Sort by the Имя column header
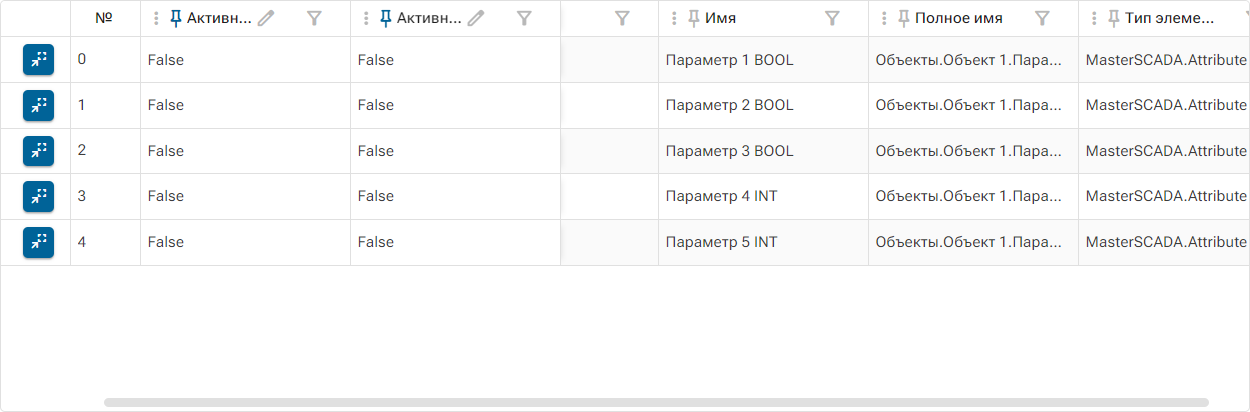 [721, 18]
